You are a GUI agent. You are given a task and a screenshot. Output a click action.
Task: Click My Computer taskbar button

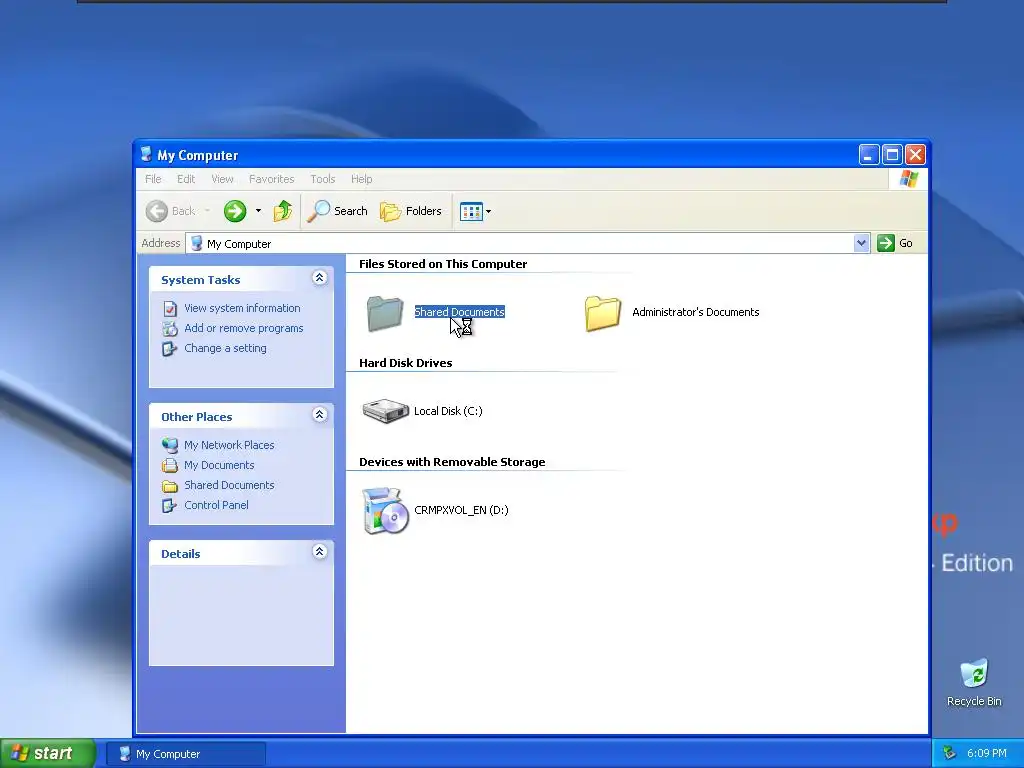(x=186, y=754)
